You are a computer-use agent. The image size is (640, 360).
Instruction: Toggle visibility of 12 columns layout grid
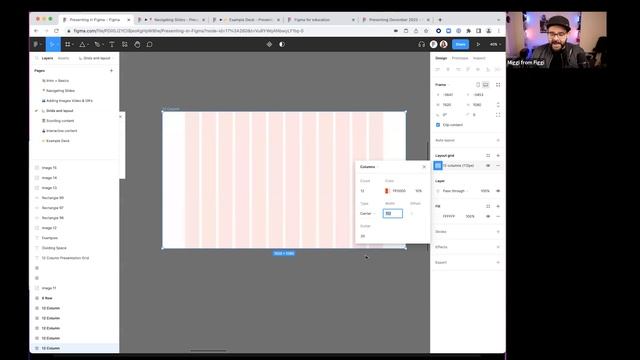click(488, 165)
